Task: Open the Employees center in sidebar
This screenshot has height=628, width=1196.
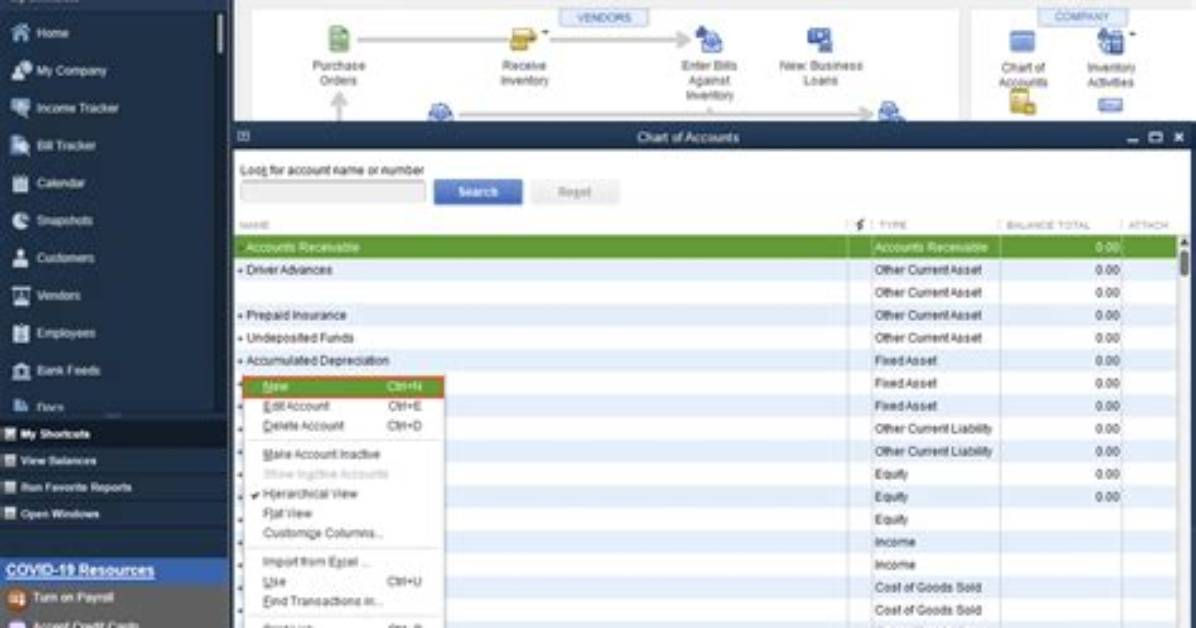Action: [x=53, y=333]
